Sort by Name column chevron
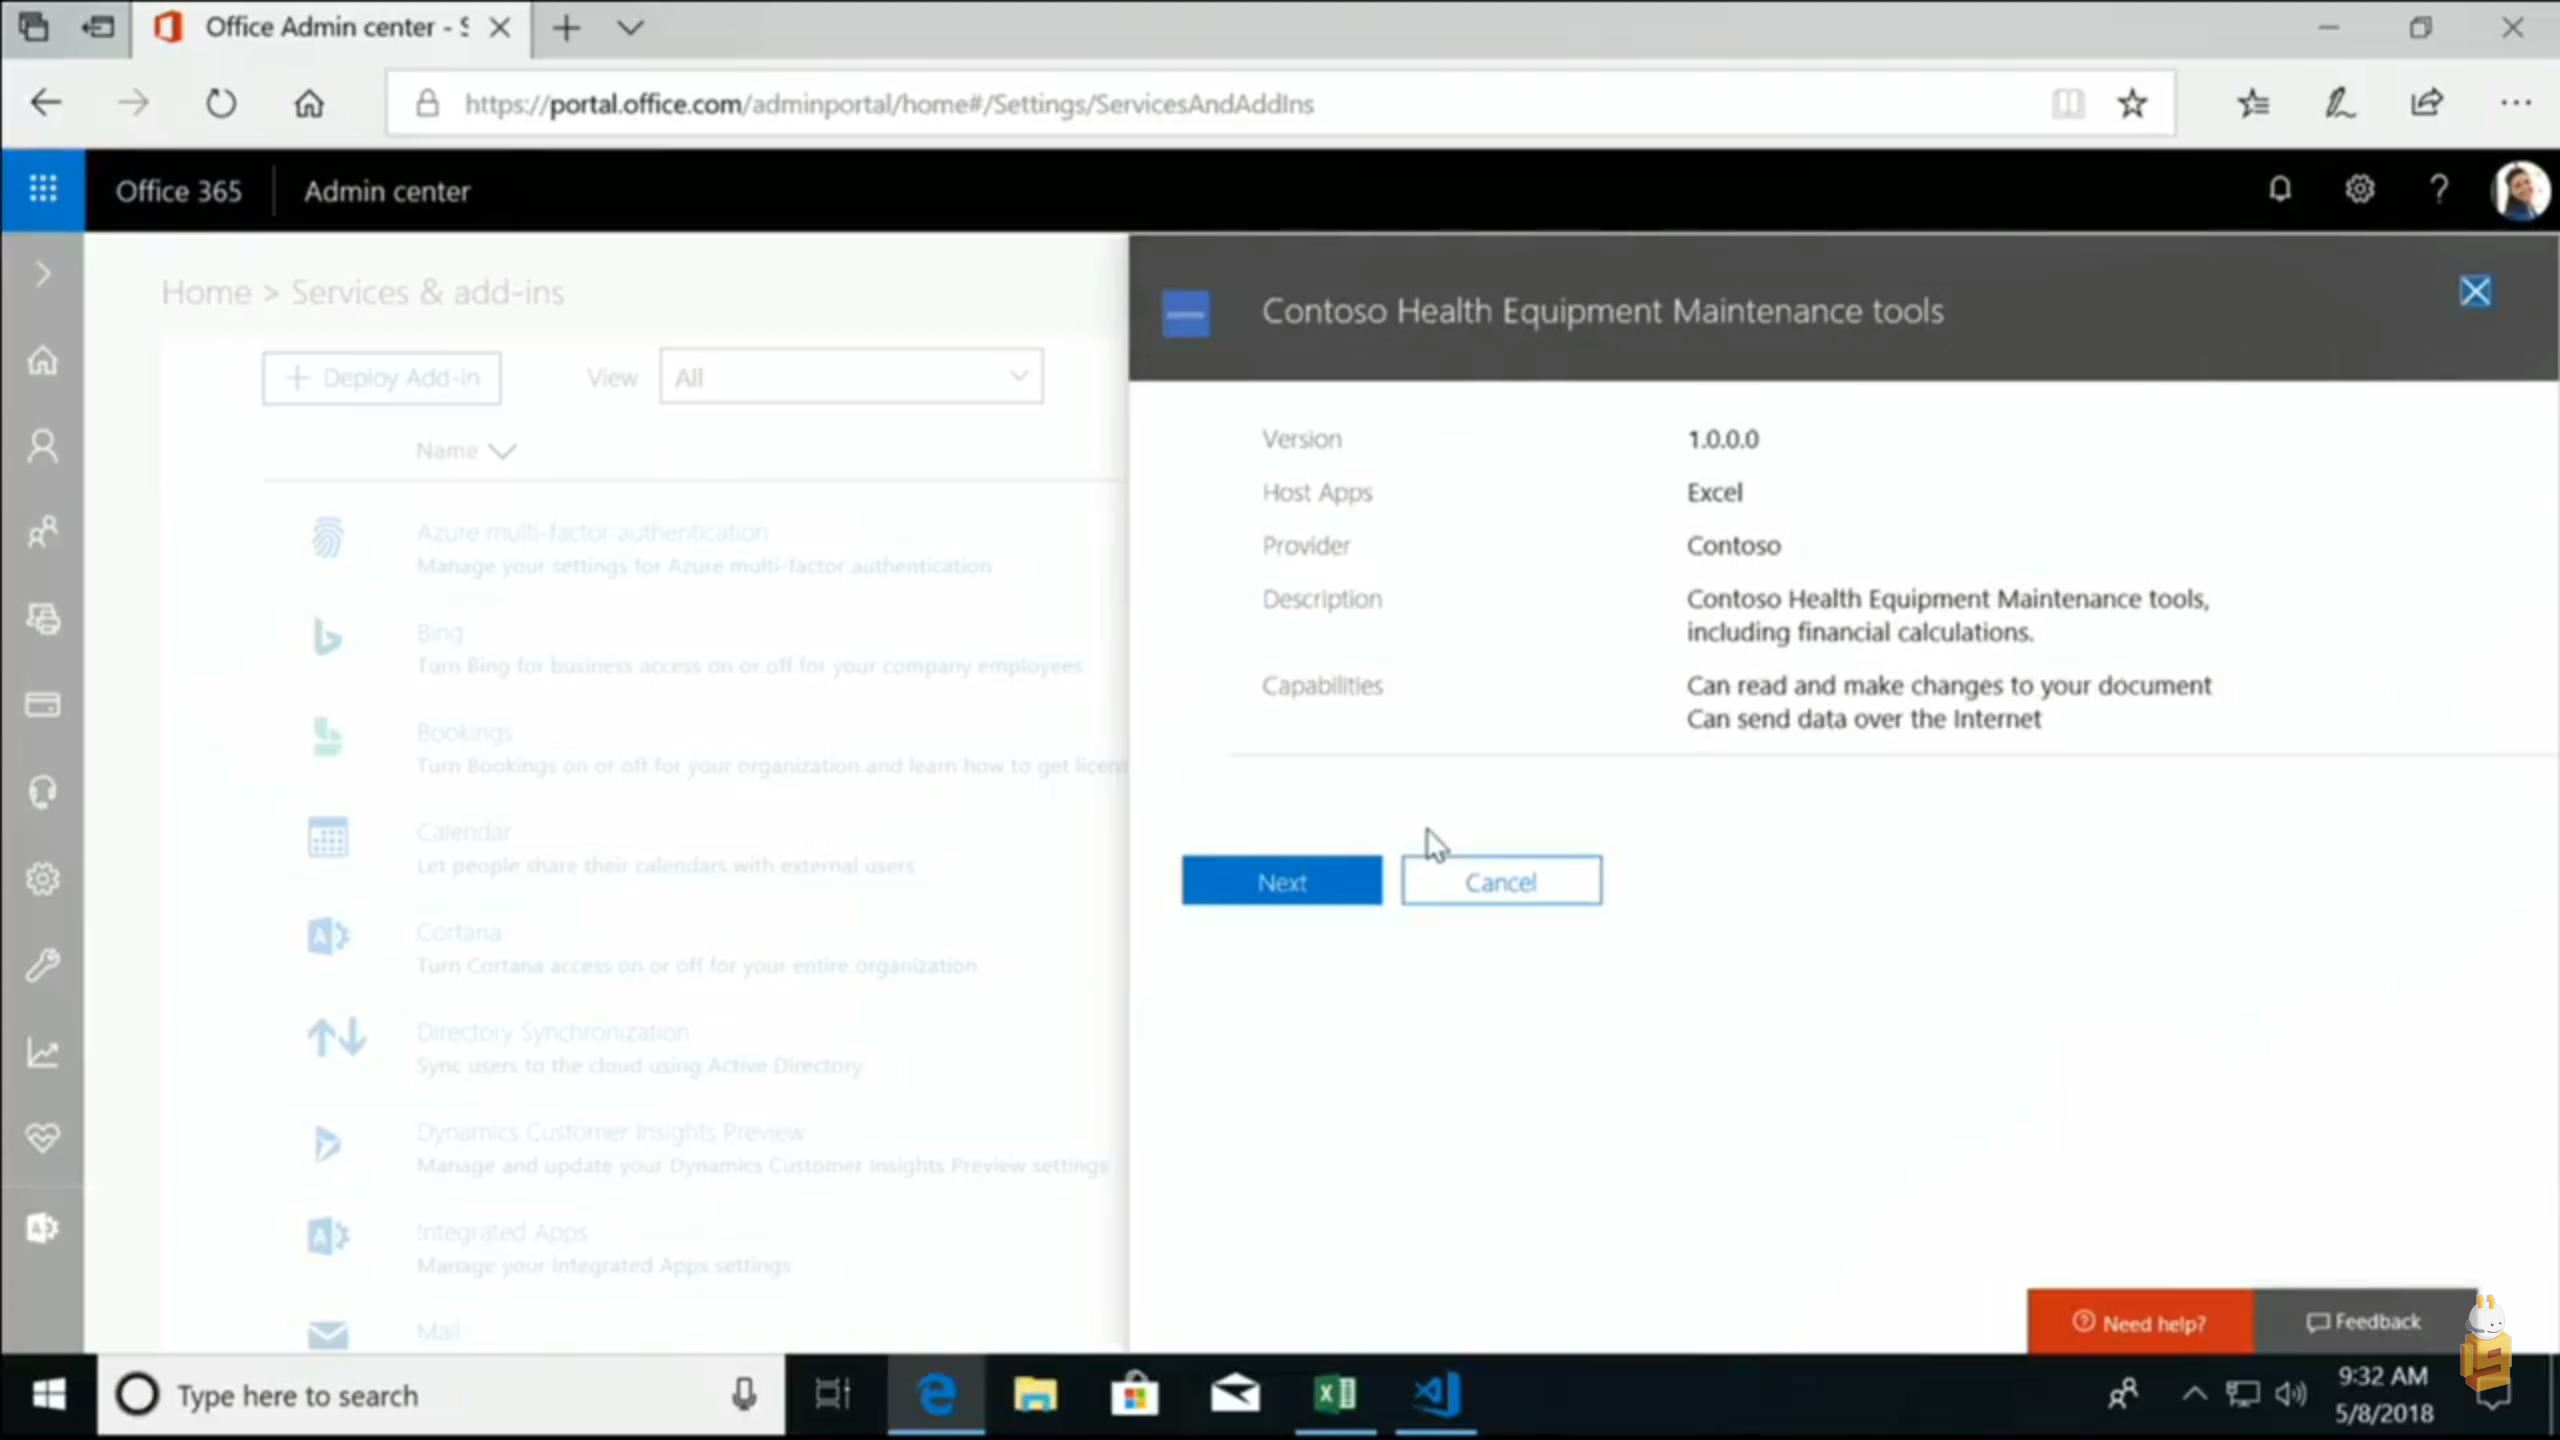 click(x=502, y=451)
